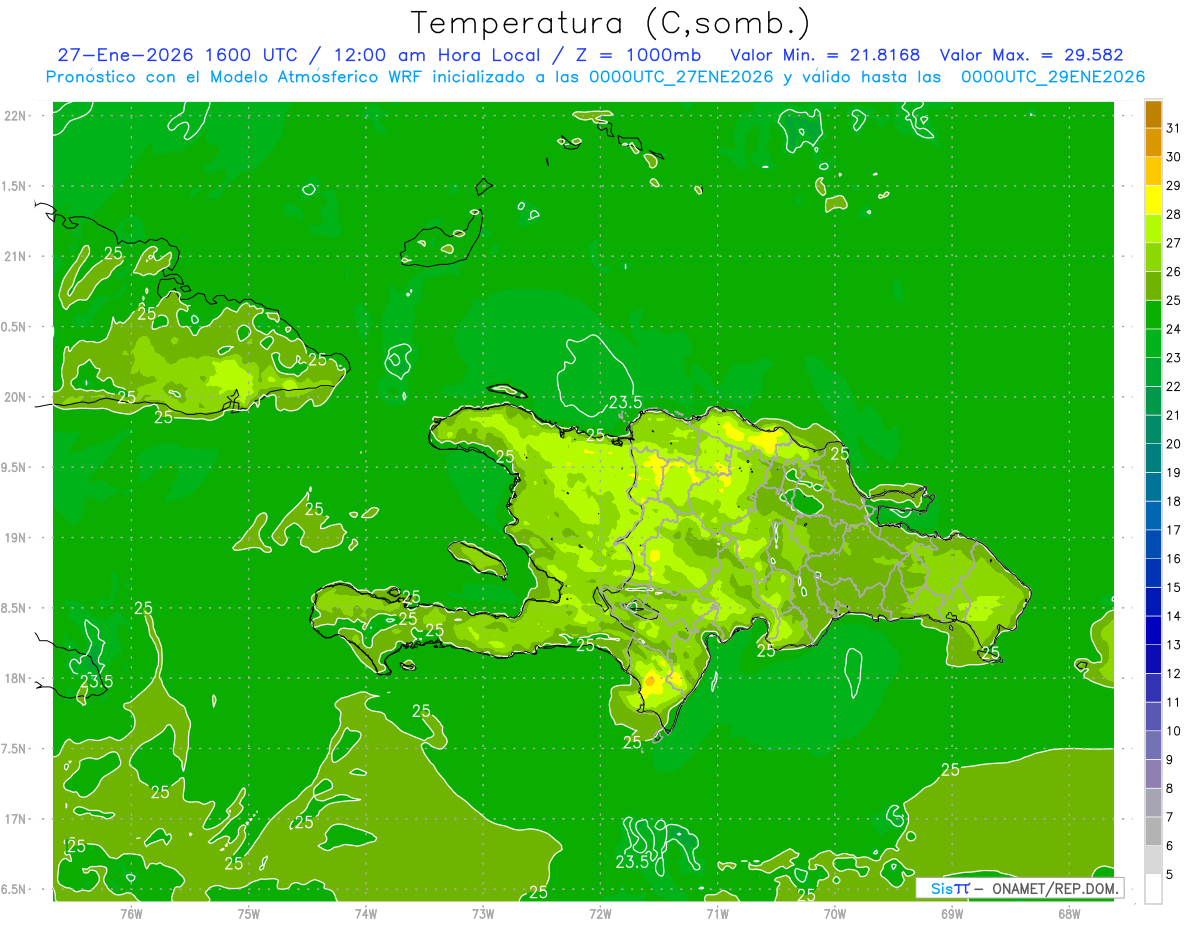This screenshot has width=1200, height=927.
Task: Click the 18N latitude axis label
Action: tap(17, 678)
